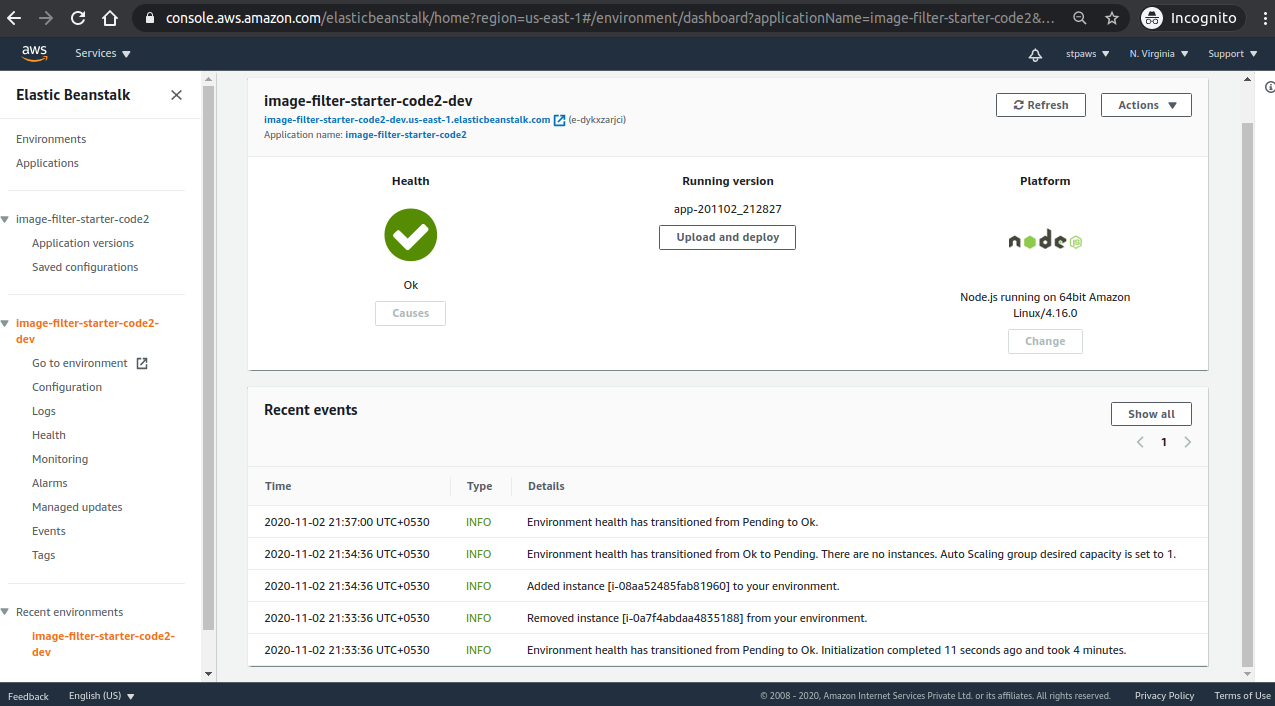1275x706 pixels.
Task: Select image-filter-starter-code2-dev environment heading in sidebar
Action: click(87, 331)
